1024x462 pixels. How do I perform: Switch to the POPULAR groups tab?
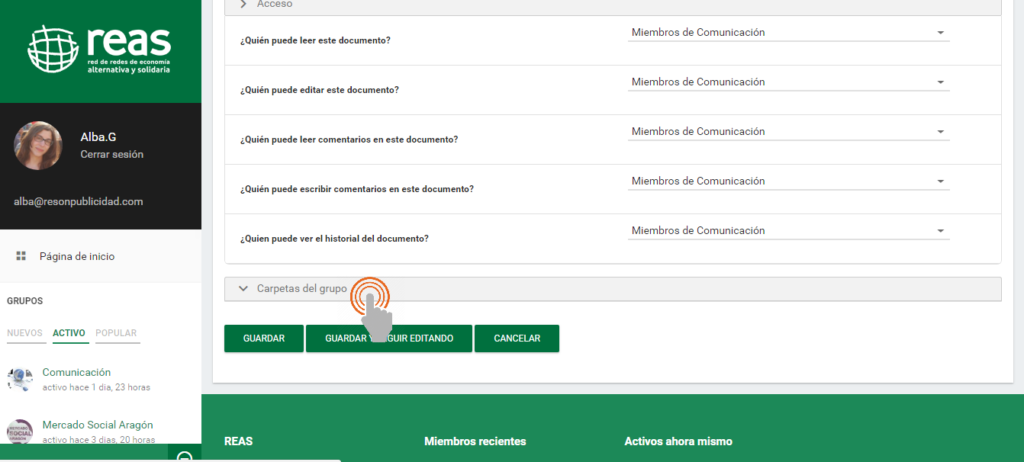[x=117, y=333]
